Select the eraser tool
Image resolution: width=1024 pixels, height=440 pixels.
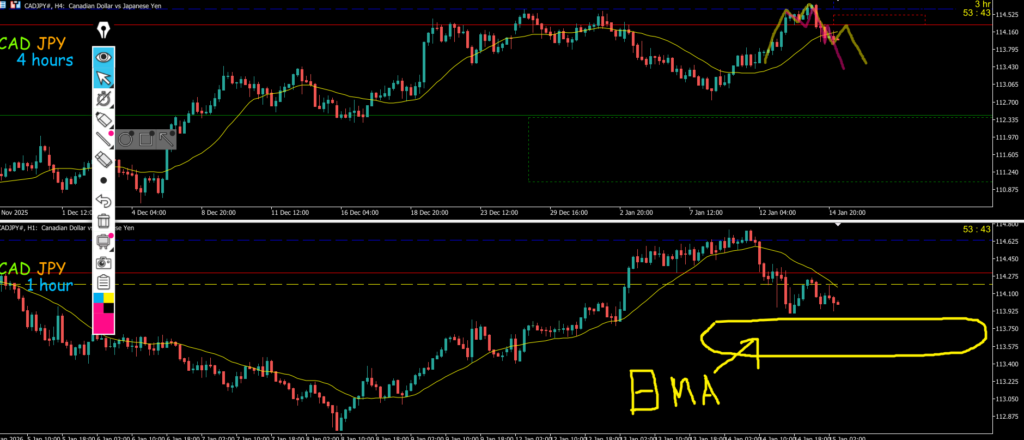104,159
